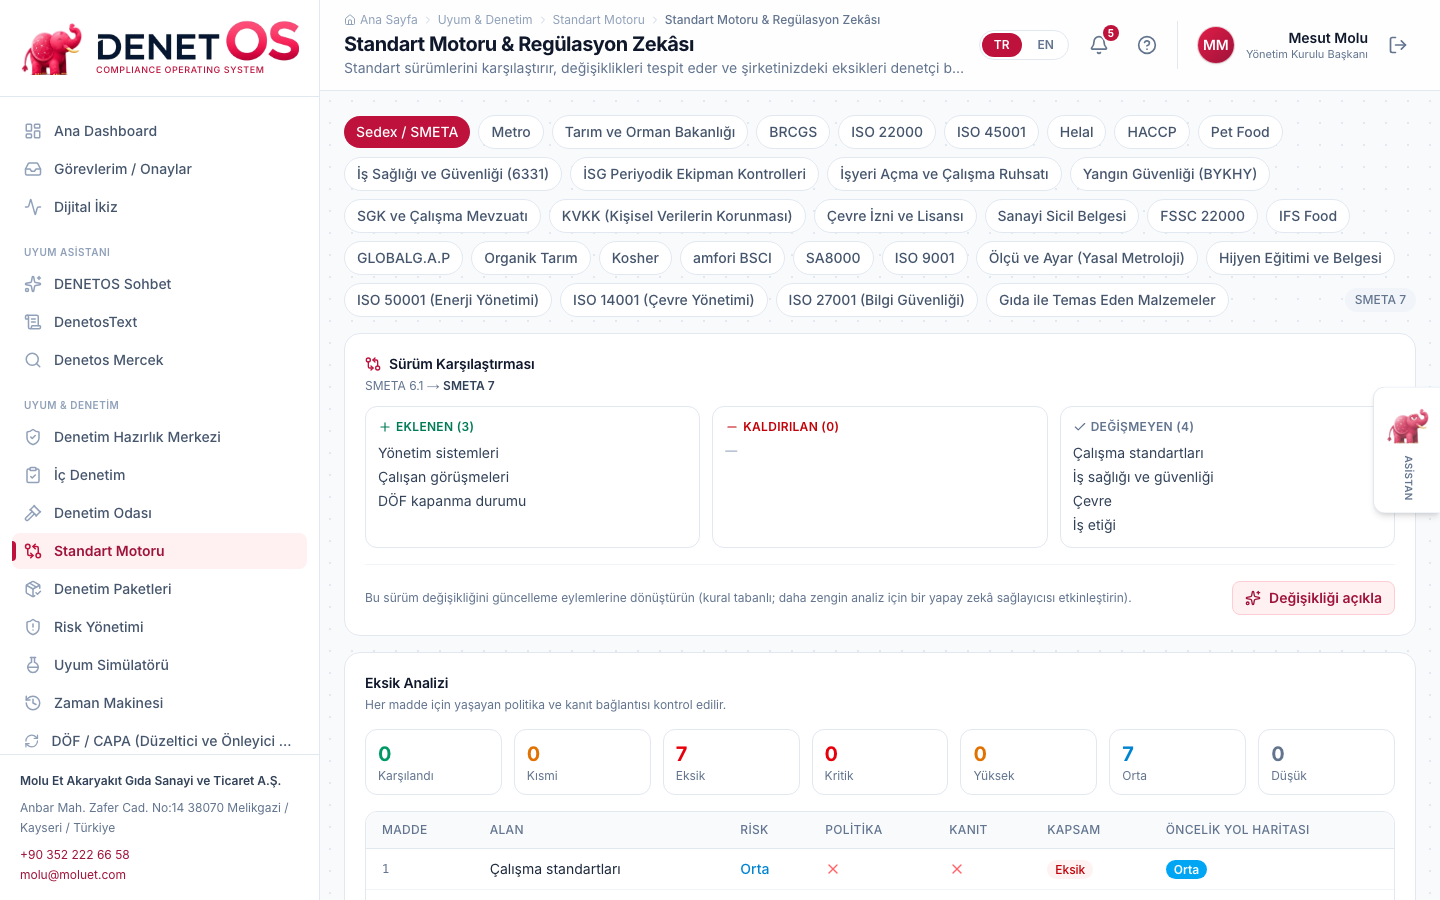Select the IFS Food standard chip

1308,216
